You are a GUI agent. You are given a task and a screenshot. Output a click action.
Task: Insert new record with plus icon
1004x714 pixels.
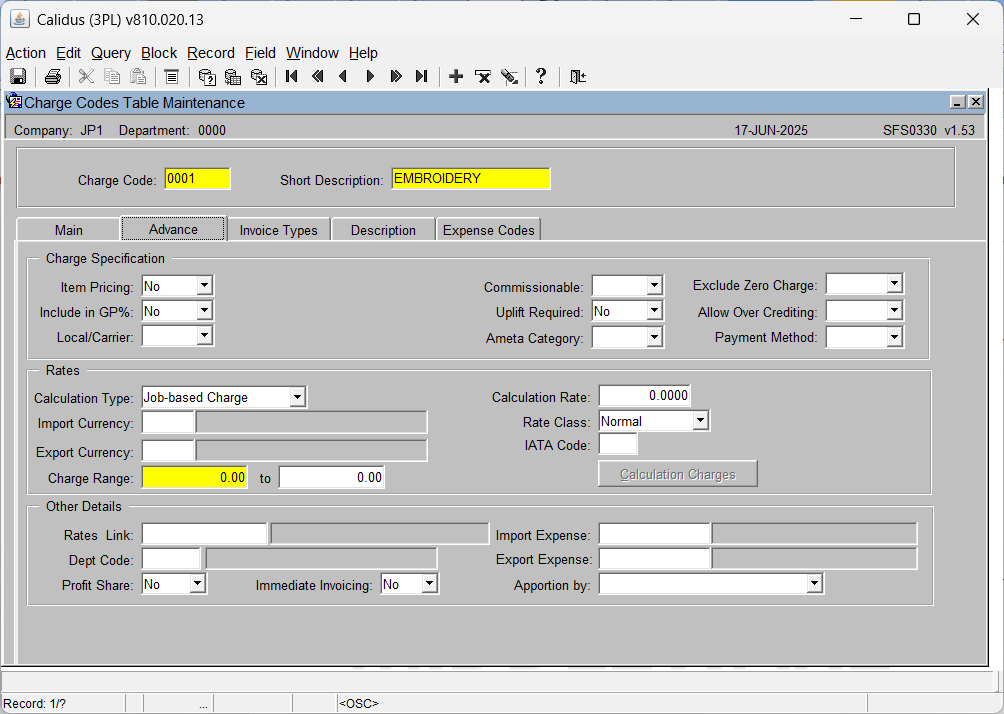[456, 77]
